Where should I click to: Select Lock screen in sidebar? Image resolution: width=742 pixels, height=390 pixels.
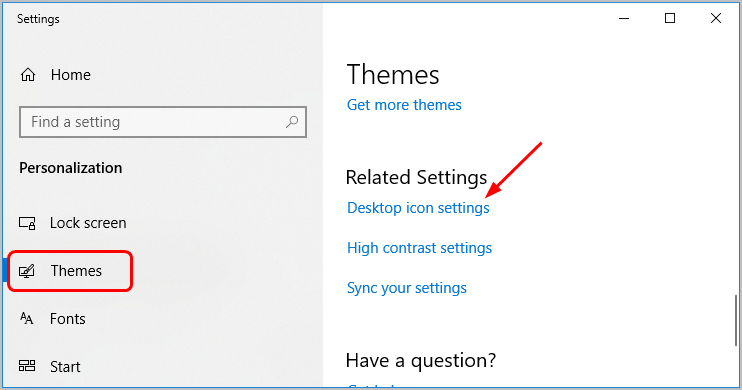pyautogui.click(x=88, y=223)
